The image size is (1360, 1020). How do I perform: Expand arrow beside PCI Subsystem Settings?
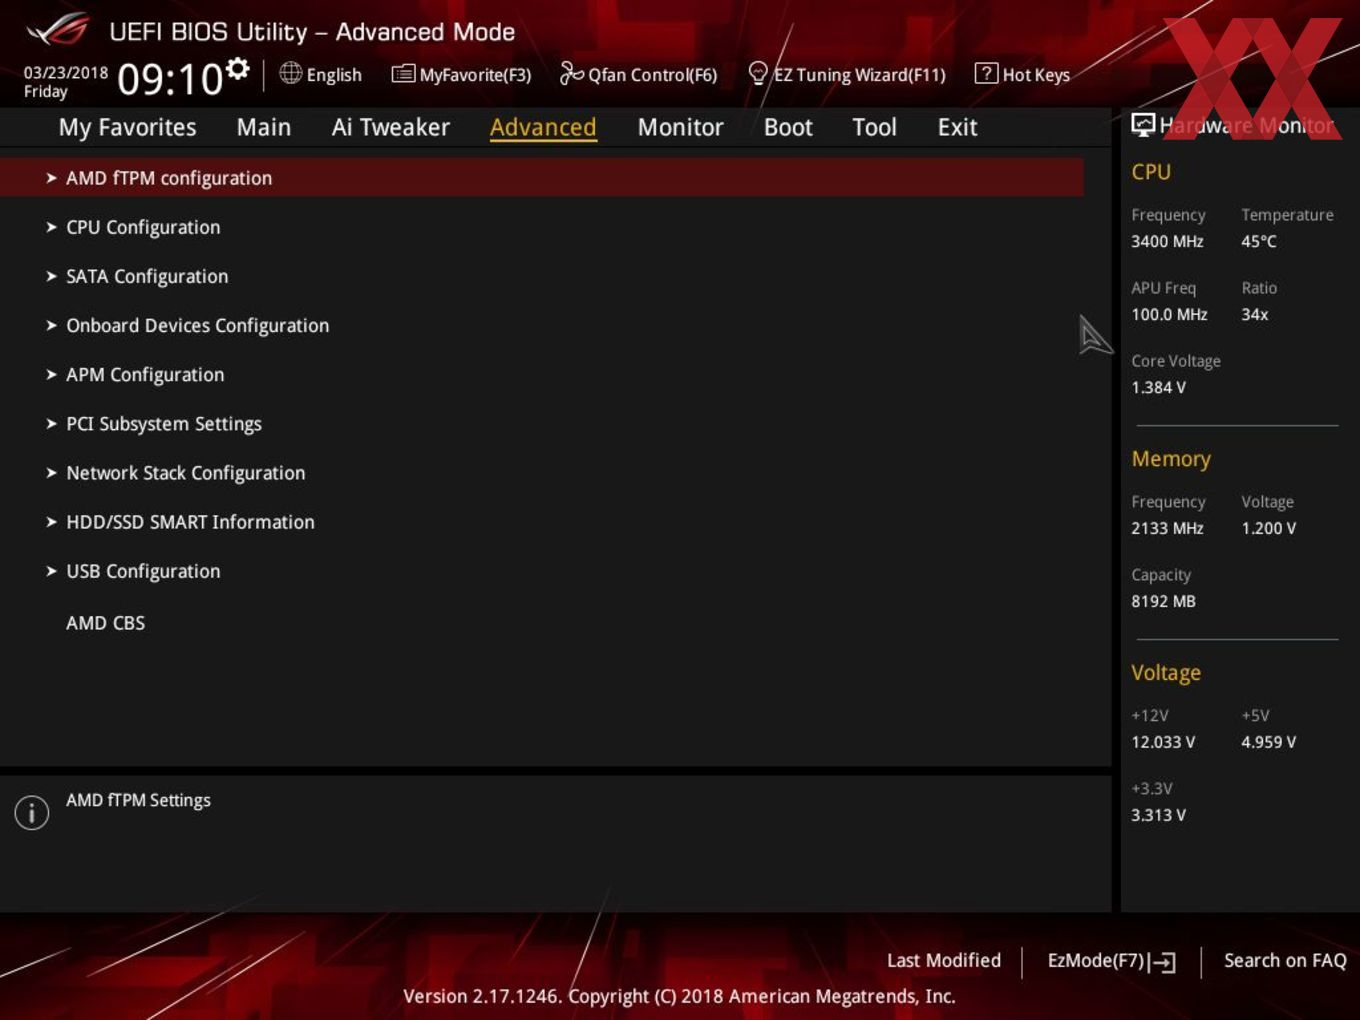(x=51, y=423)
